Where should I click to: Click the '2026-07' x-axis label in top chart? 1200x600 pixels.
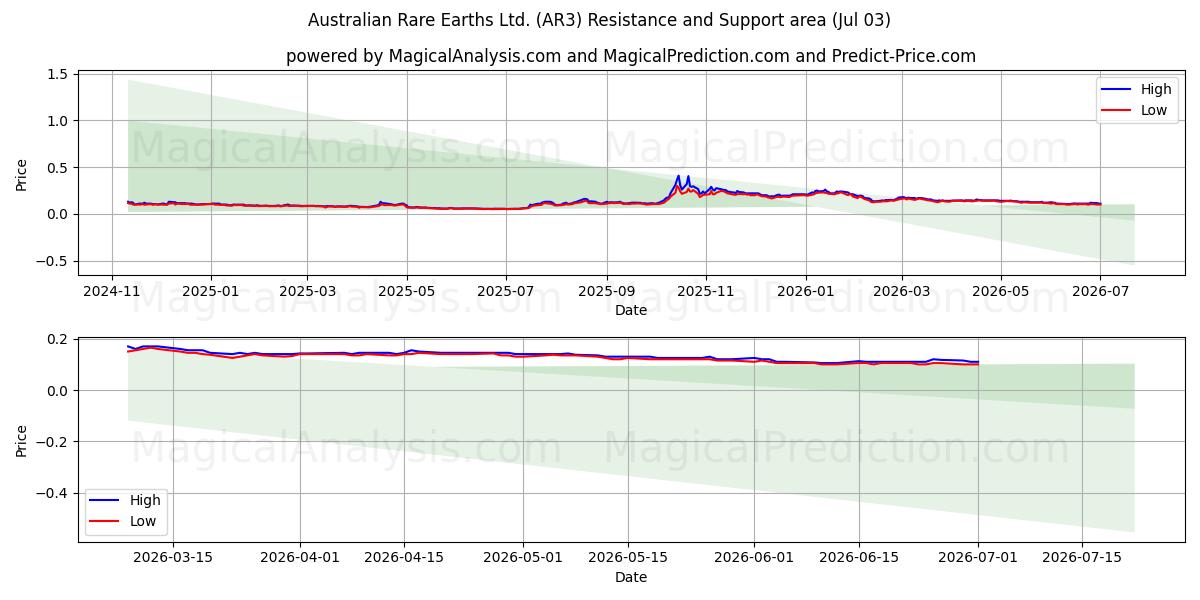[1101, 292]
